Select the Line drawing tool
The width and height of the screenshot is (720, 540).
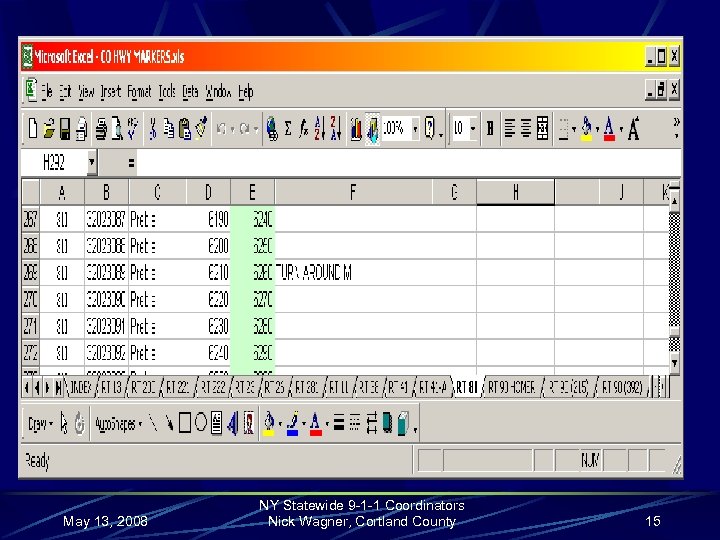pyautogui.click(x=153, y=423)
